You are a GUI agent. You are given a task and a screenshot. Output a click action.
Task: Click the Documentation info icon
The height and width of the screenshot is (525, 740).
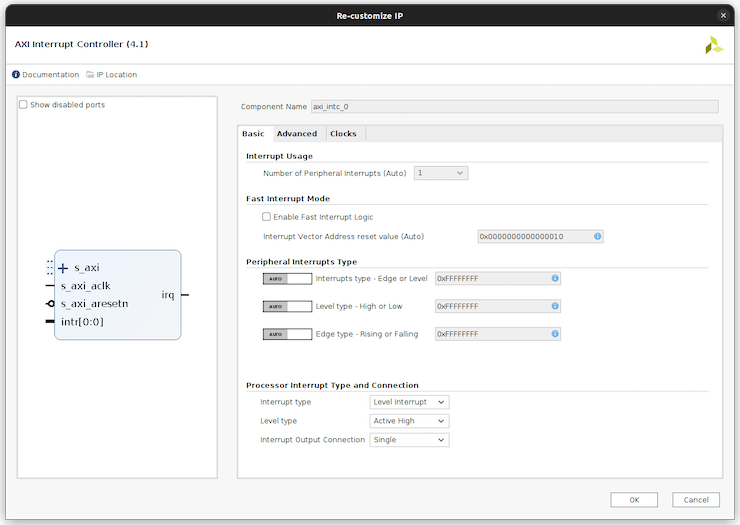pos(16,75)
